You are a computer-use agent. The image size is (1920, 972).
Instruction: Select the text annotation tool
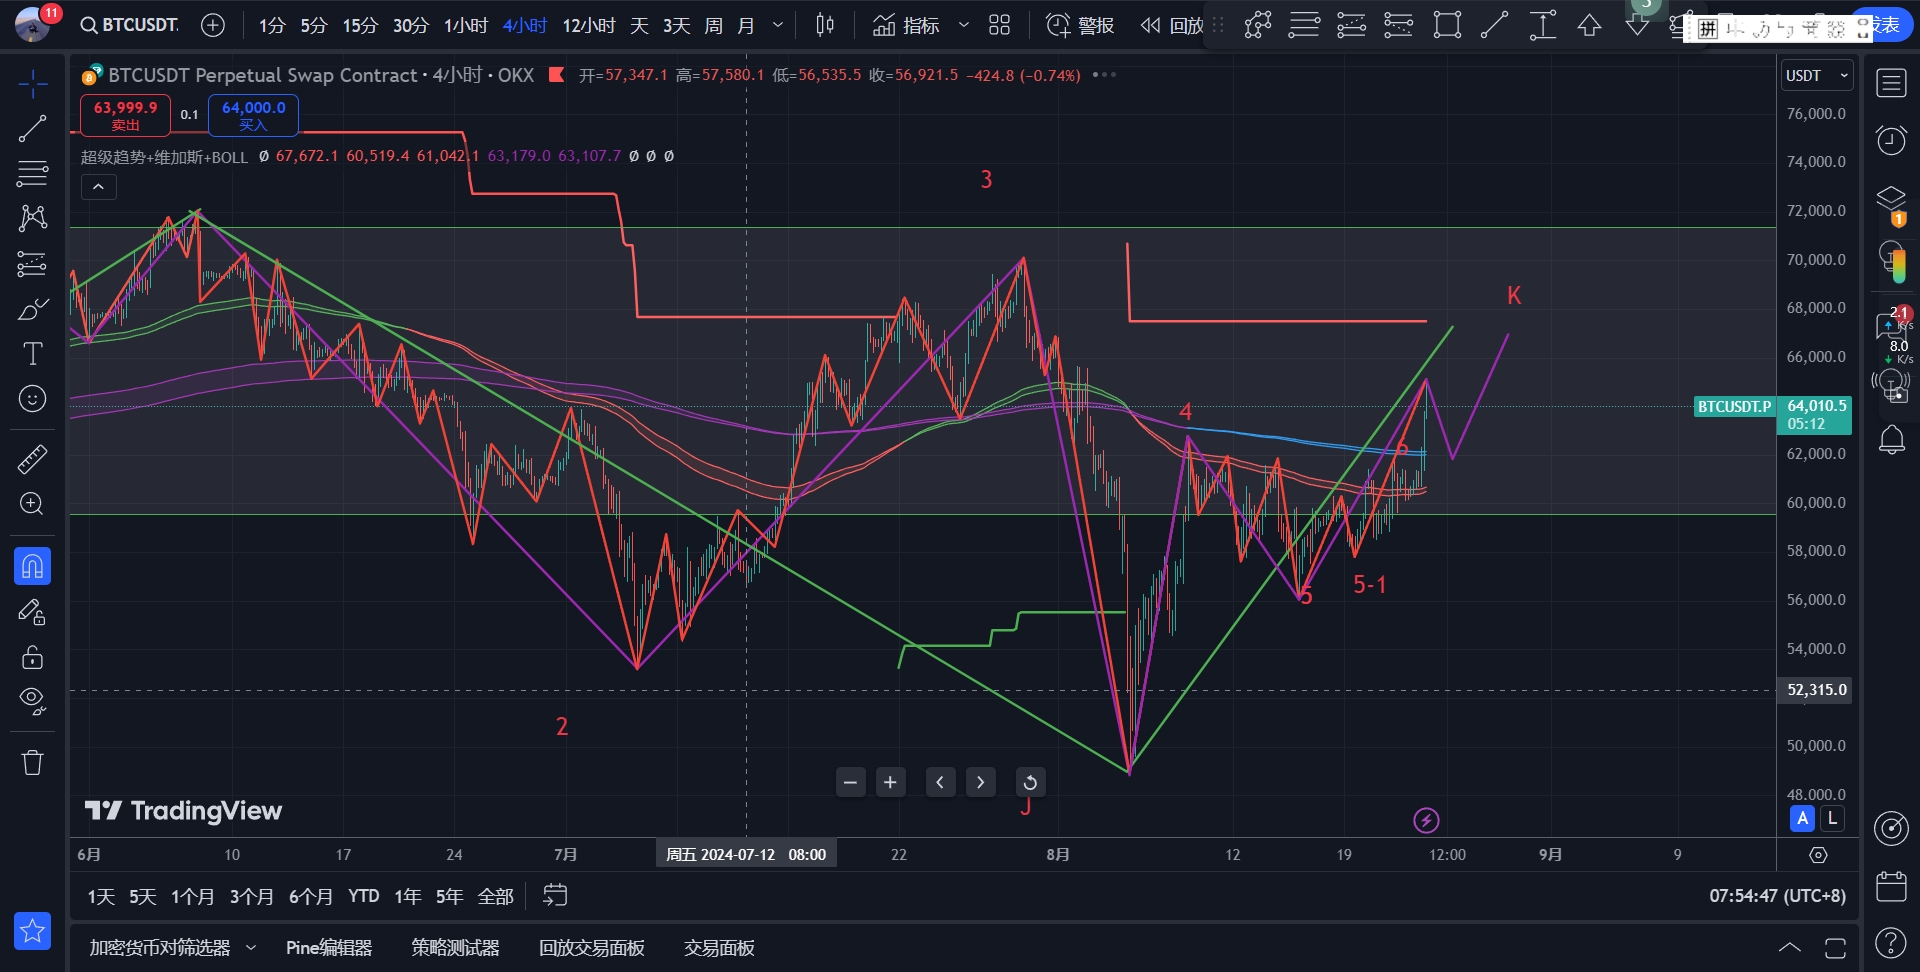pyautogui.click(x=32, y=354)
